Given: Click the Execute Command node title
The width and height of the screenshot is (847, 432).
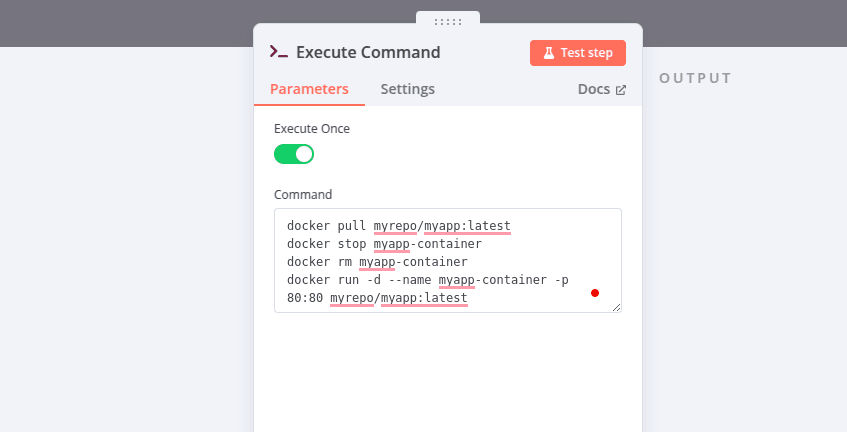Looking at the screenshot, I should point(368,52).
